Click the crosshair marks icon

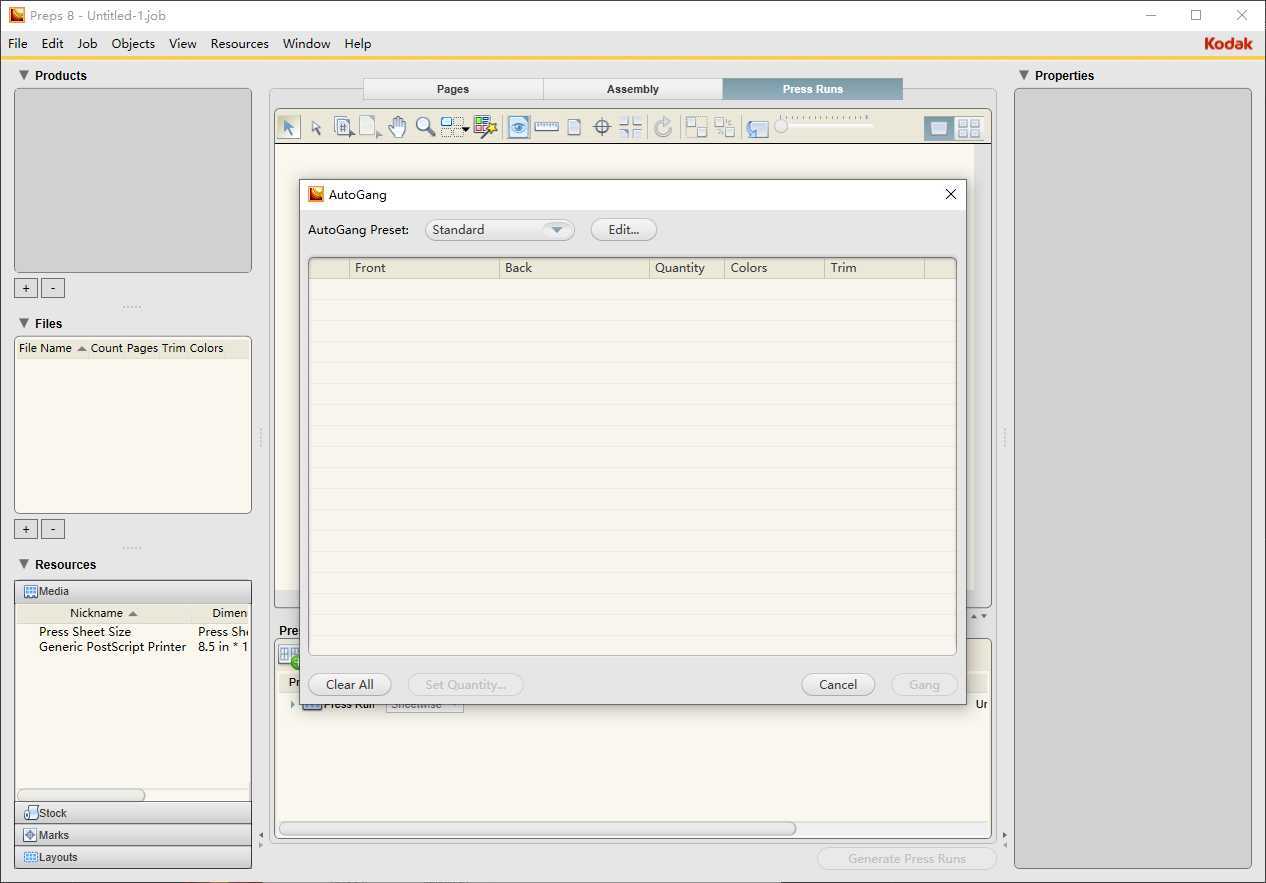(x=602, y=127)
